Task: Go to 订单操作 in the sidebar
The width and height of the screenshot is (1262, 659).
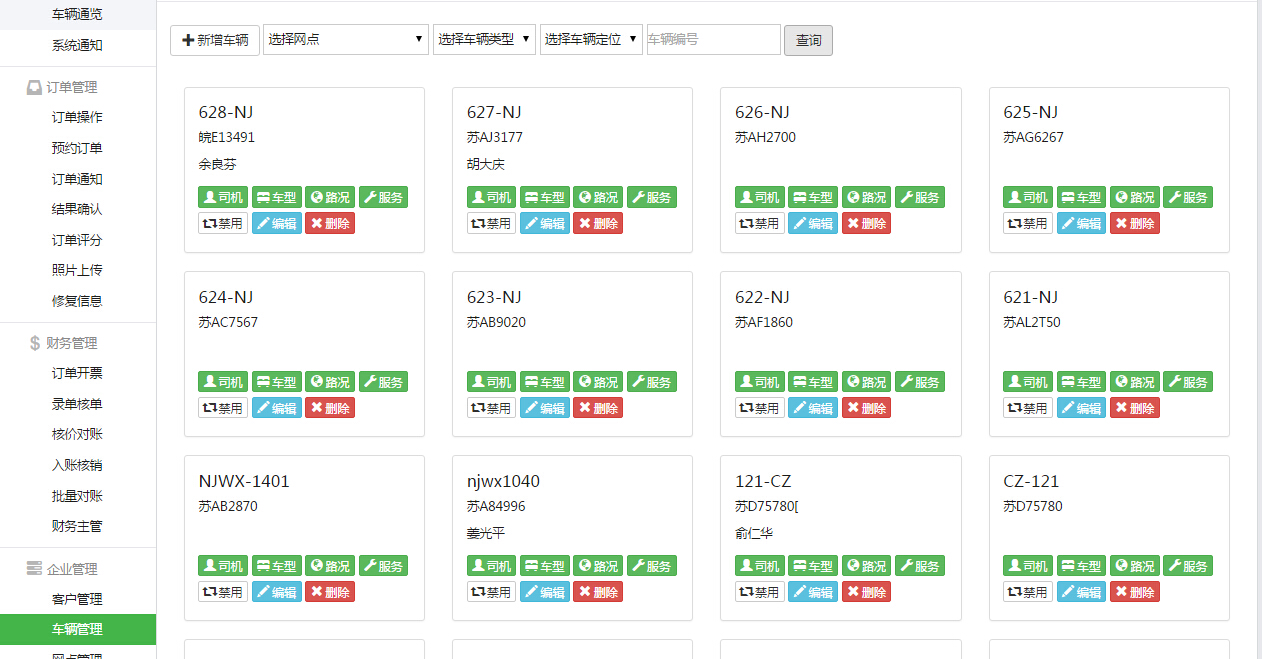Action: (77, 118)
